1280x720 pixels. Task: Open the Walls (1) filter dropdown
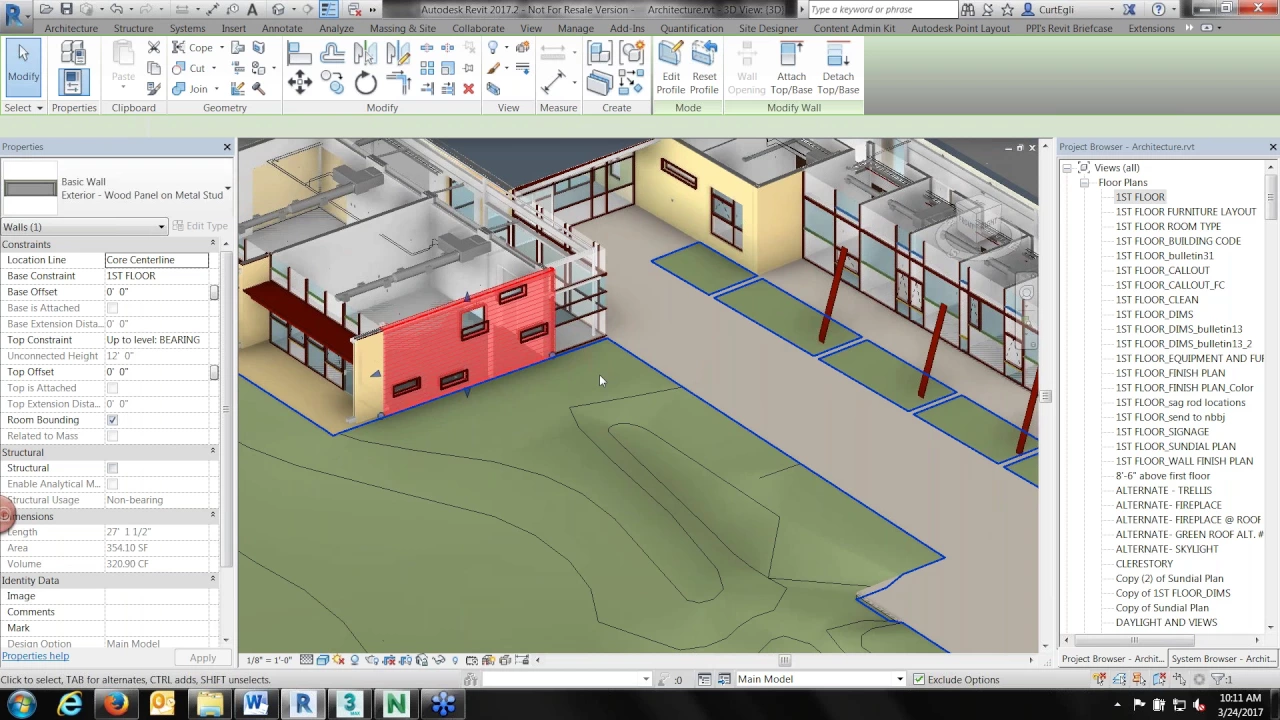[161, 227]
